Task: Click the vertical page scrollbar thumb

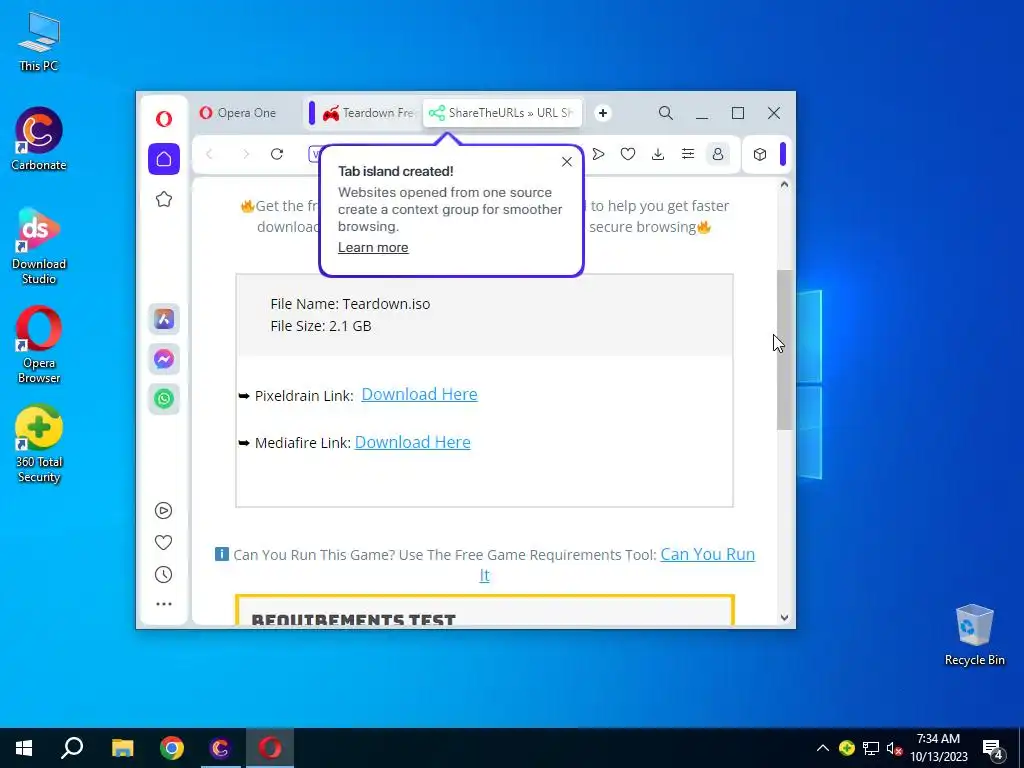Action: [784, 350]
